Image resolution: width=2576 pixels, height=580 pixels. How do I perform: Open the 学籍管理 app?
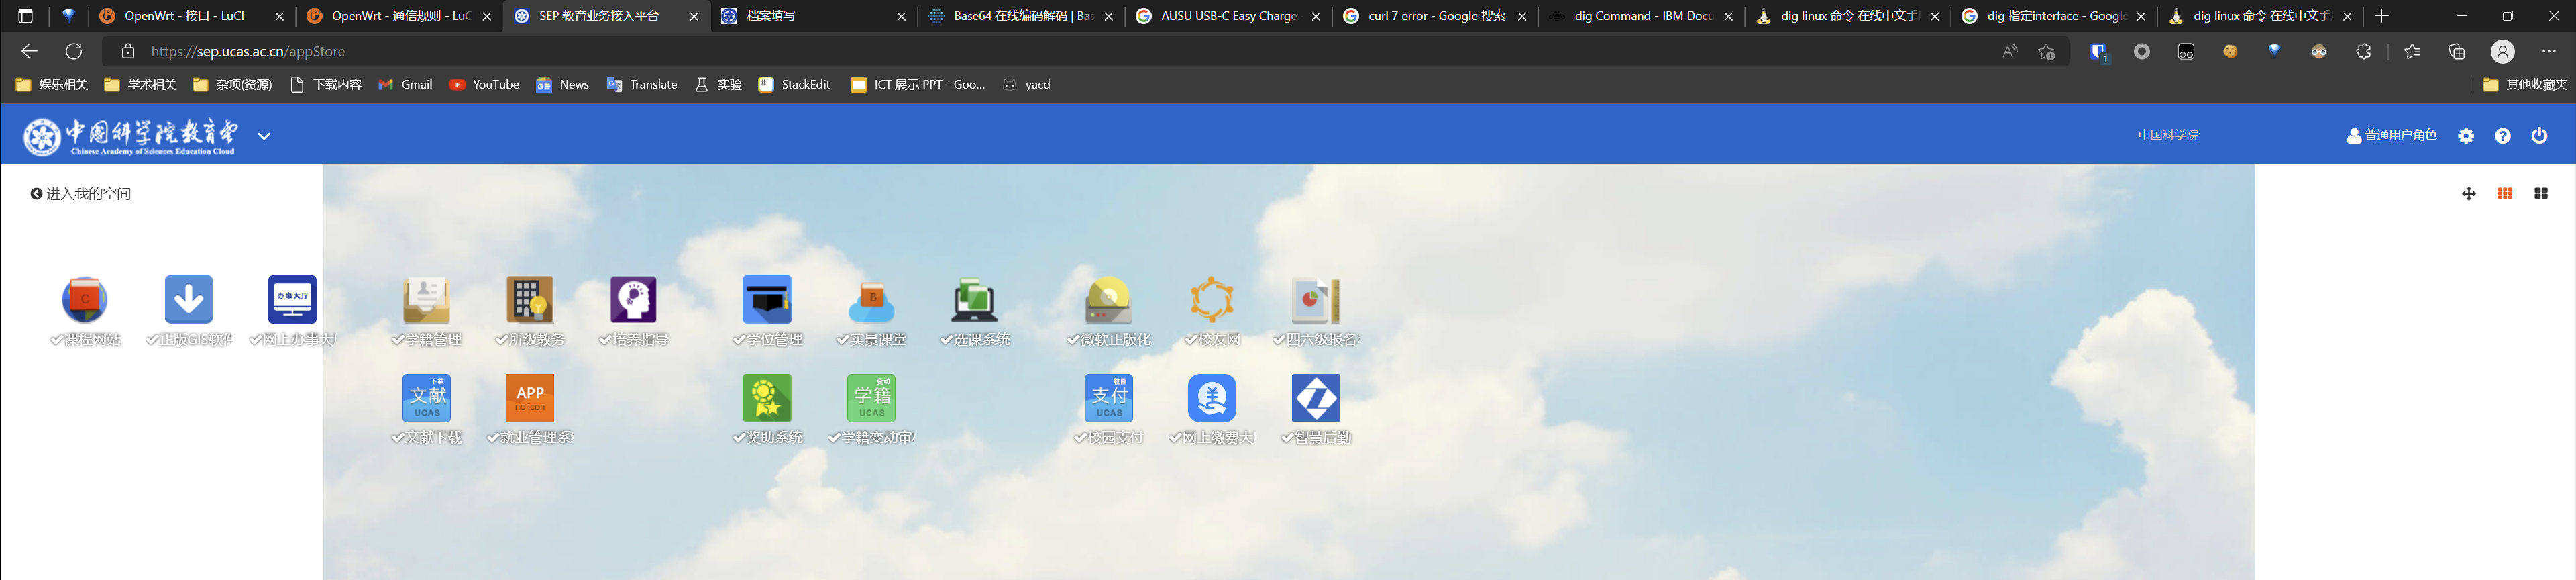(427, 299)
